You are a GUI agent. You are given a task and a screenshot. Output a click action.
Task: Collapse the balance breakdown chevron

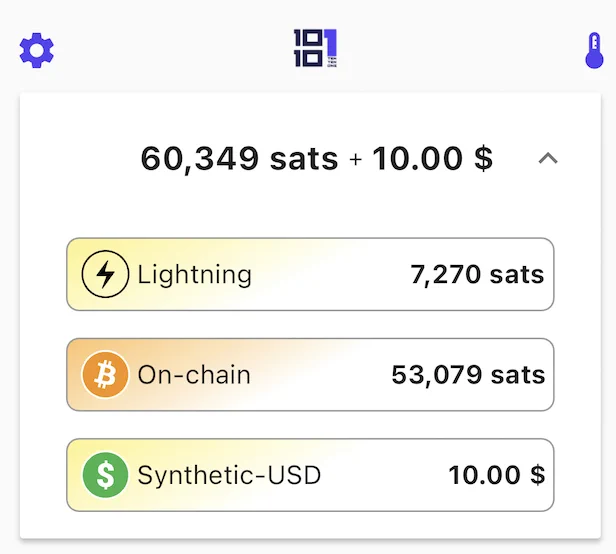coord(547,158)
